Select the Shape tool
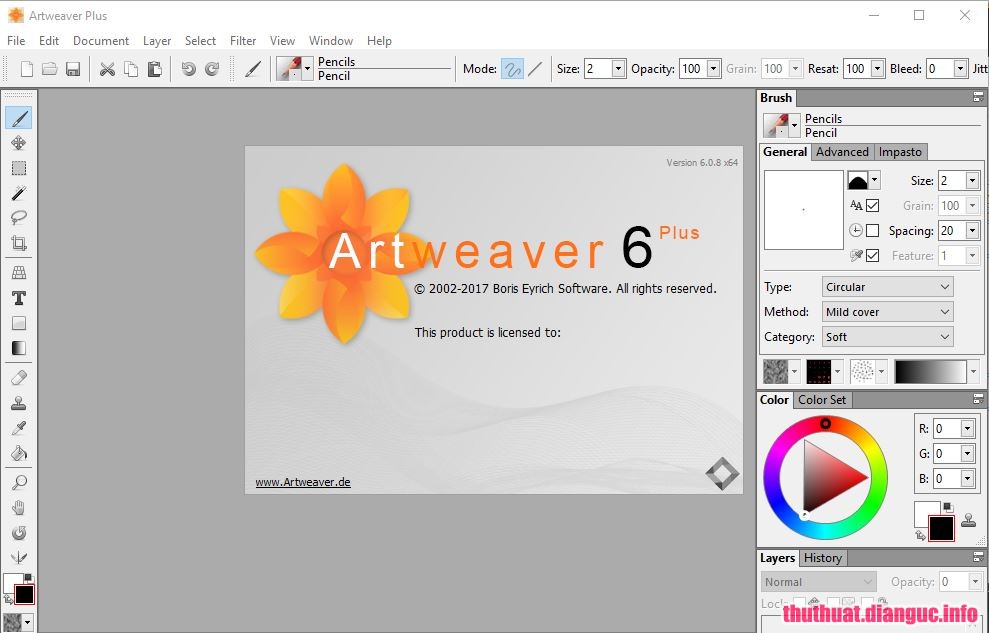The image size is (989, 633). point(19,323)
